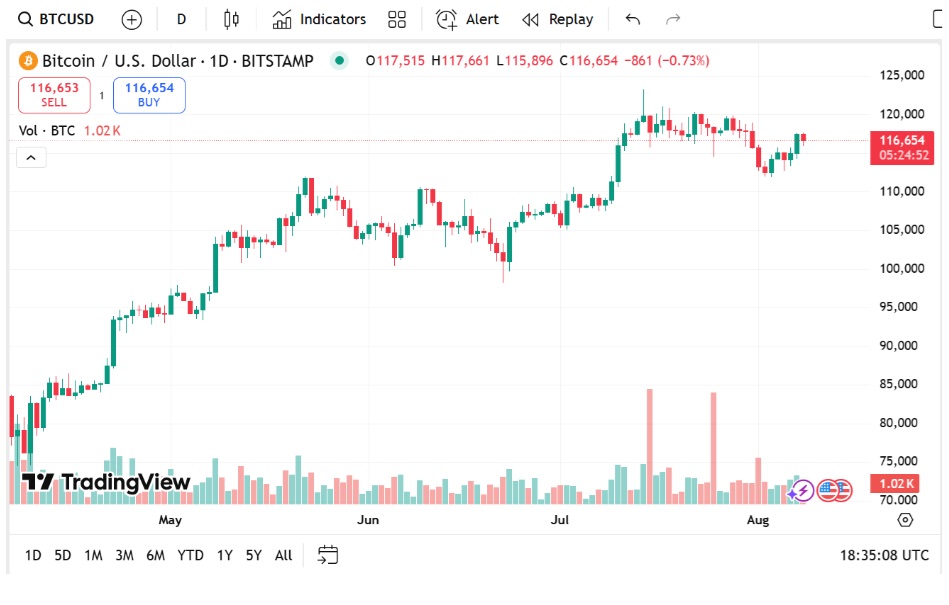Open the Indicators panel
The width and height of the screenshot is (949, 605).
318,18
